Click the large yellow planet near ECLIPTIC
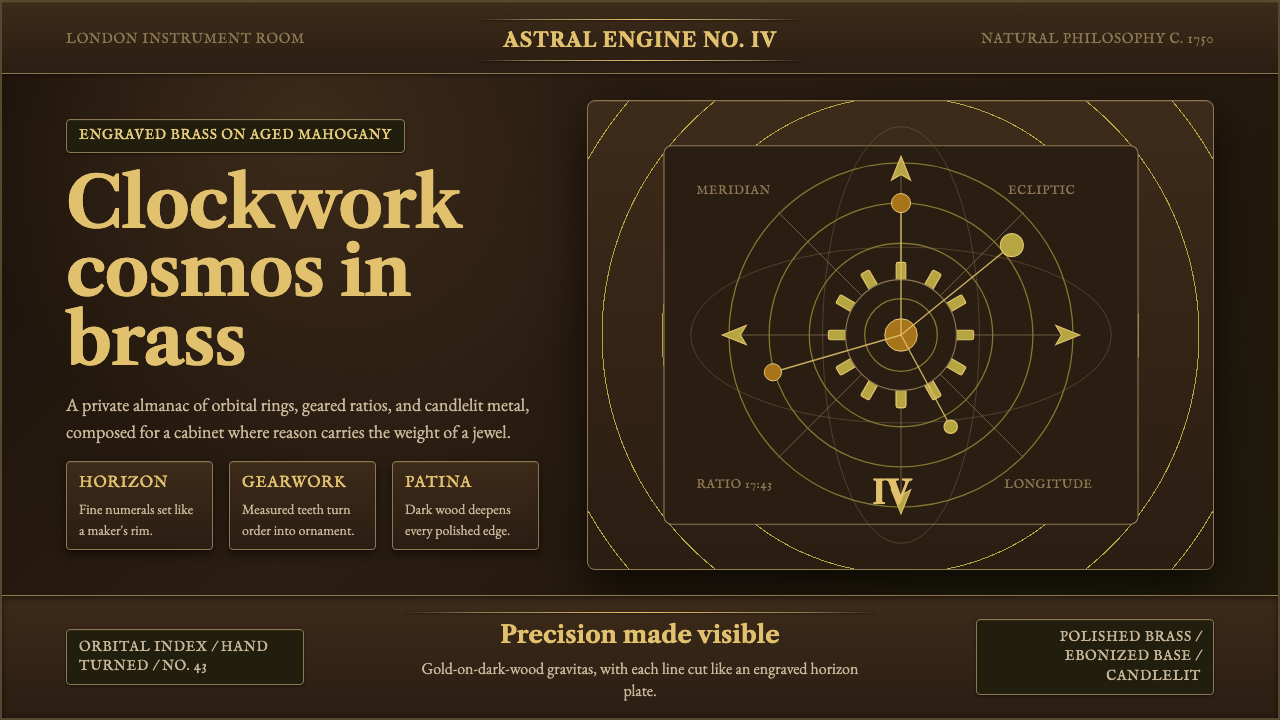1280x720 pixels. (x=1012, y=245)
